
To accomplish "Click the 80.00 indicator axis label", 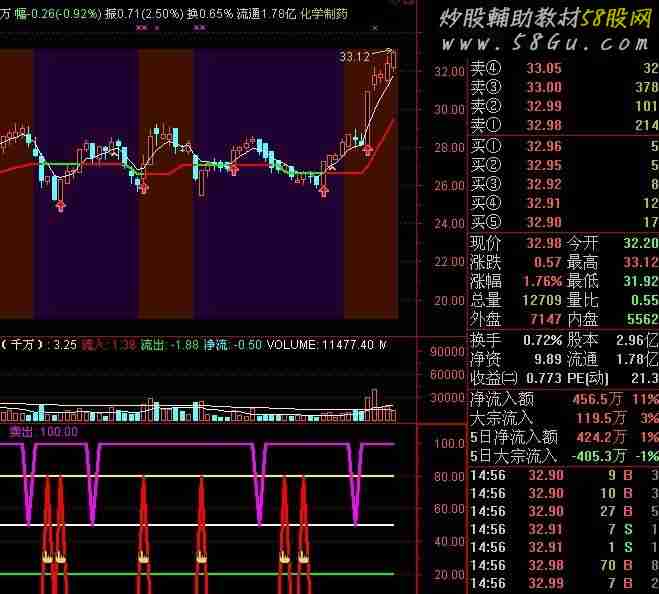I will tap(449, 476).
